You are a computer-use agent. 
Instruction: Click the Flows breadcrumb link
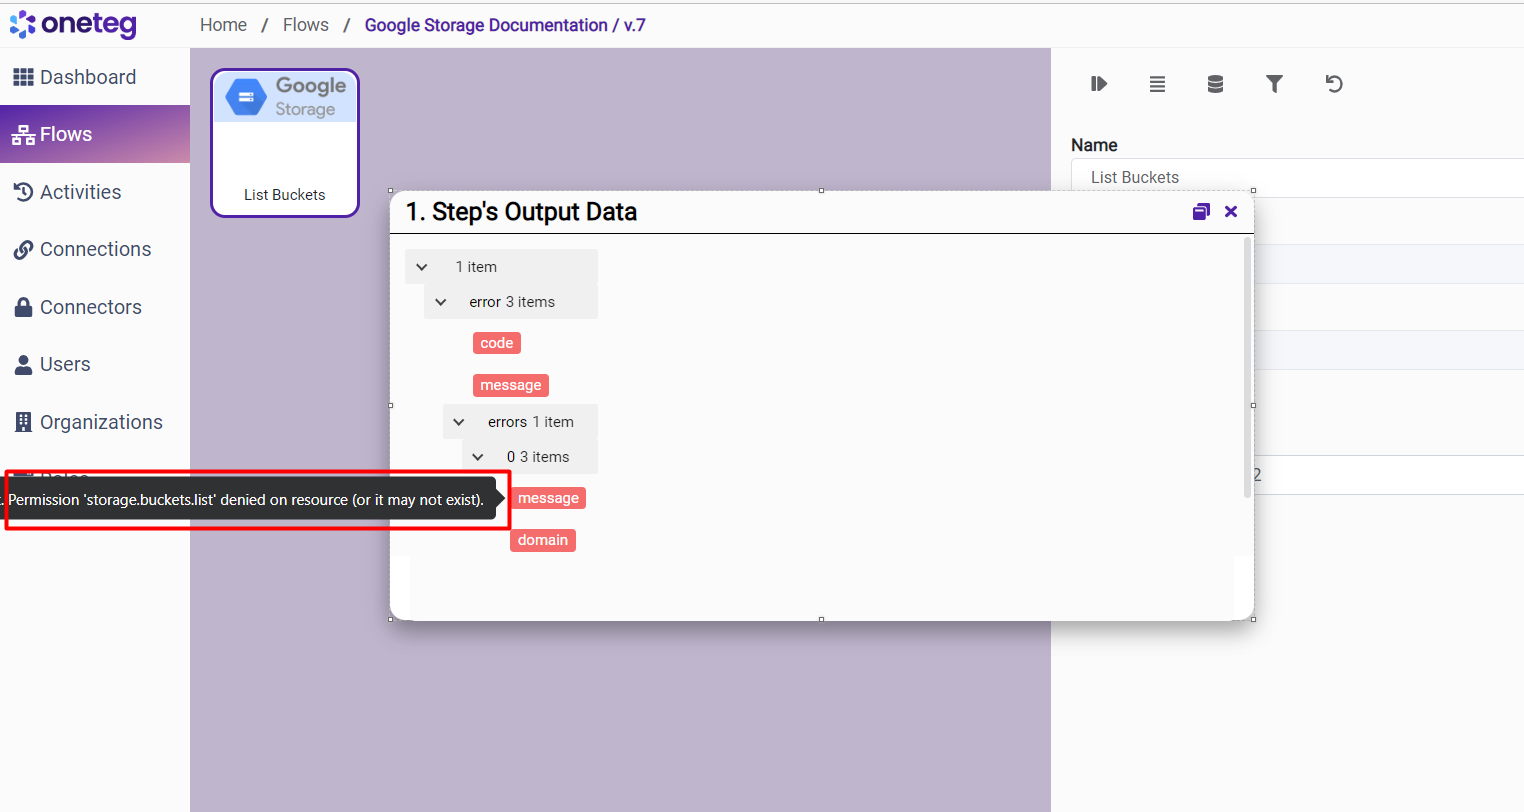coord(305,25)
